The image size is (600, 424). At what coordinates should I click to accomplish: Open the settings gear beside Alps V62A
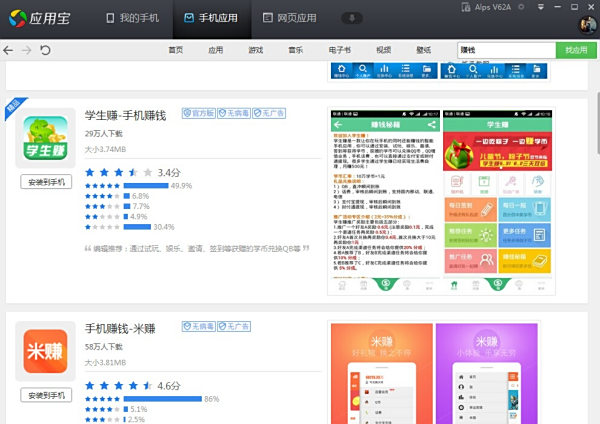click(x=521, y=7)
